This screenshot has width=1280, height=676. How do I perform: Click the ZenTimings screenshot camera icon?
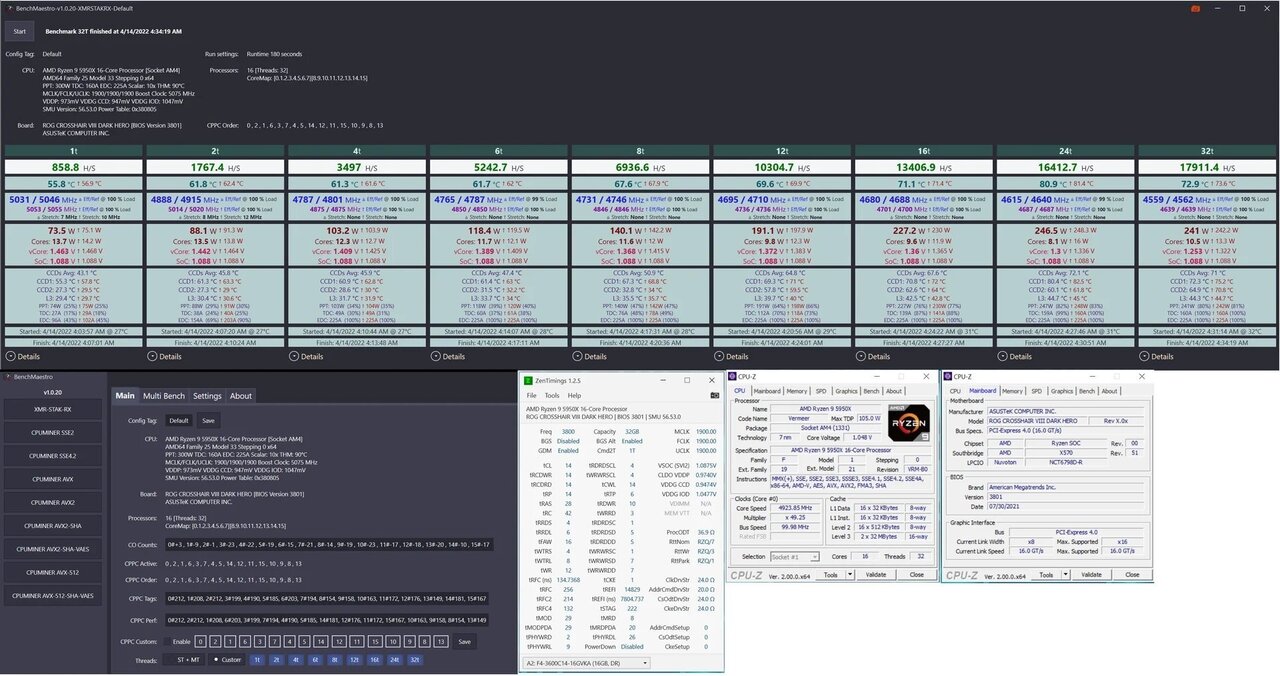point(714,395)
